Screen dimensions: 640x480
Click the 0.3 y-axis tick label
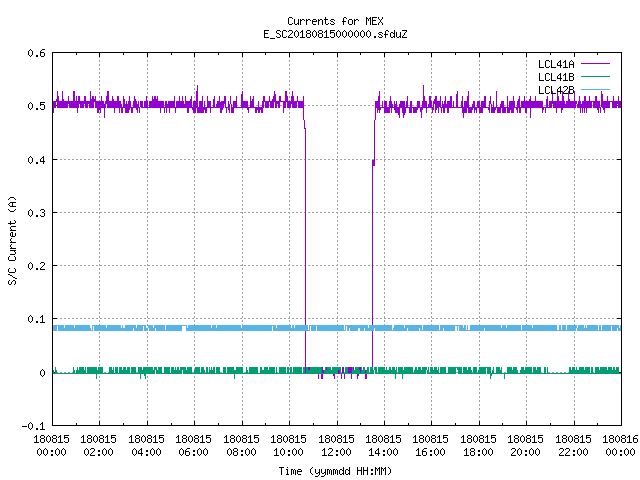[36, 213]
